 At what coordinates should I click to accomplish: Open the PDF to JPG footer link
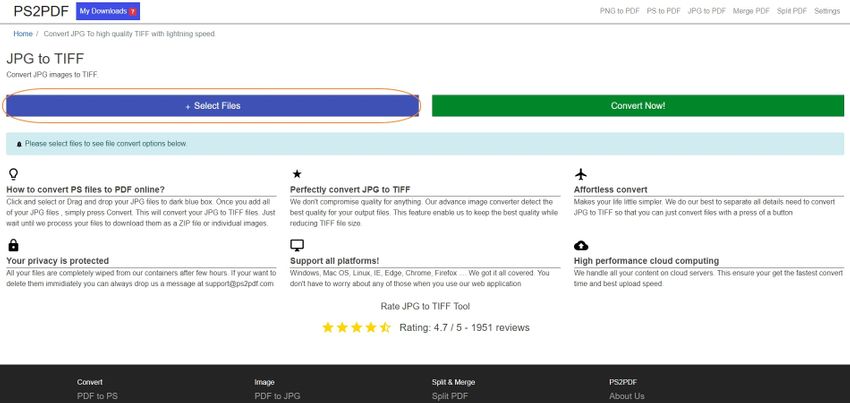pyautogui.click(x=278, y=396)
